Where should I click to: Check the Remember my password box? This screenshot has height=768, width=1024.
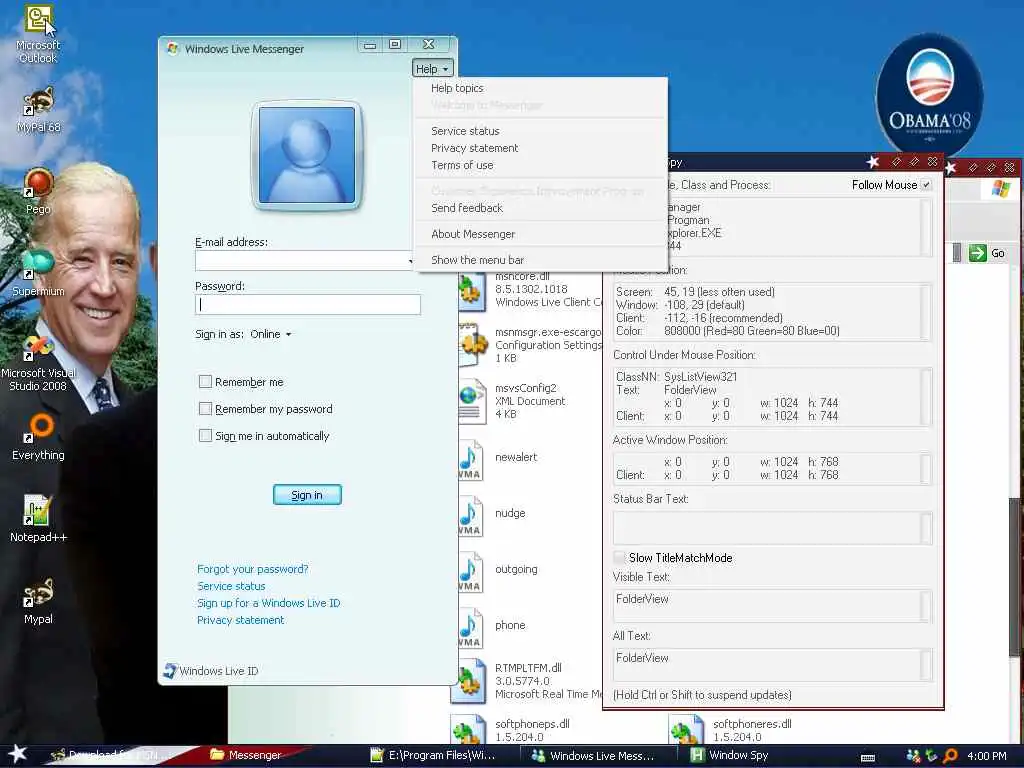(x=205, y=408)
